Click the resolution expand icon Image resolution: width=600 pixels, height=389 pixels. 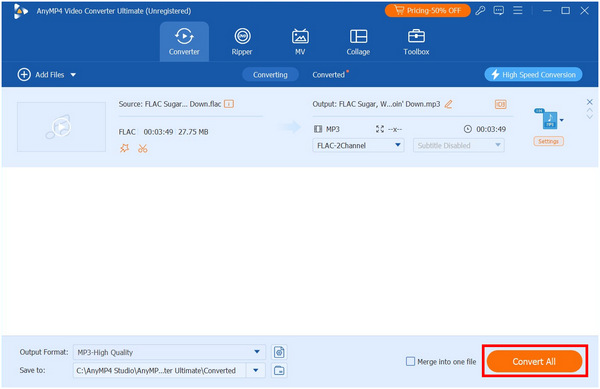click(x=380, y=129)
